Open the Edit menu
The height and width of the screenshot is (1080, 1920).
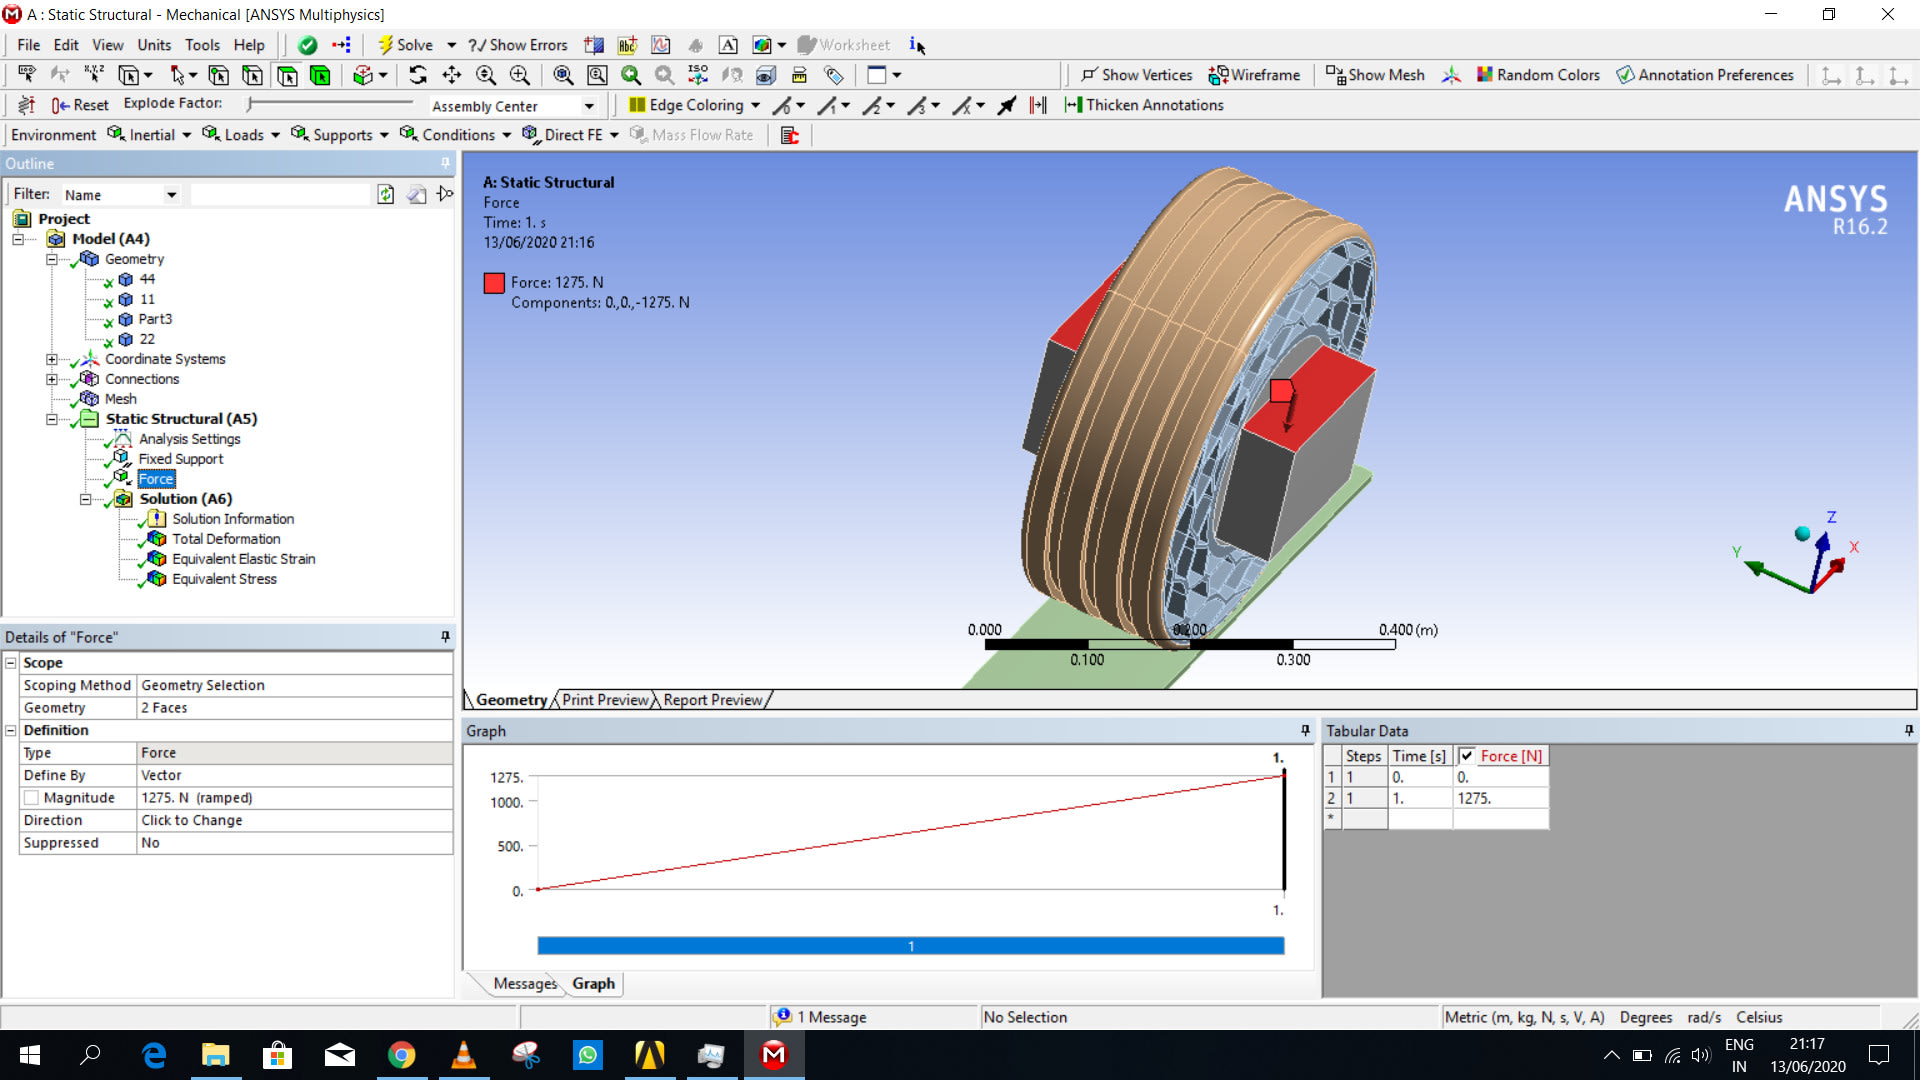[x=66, y=45]
